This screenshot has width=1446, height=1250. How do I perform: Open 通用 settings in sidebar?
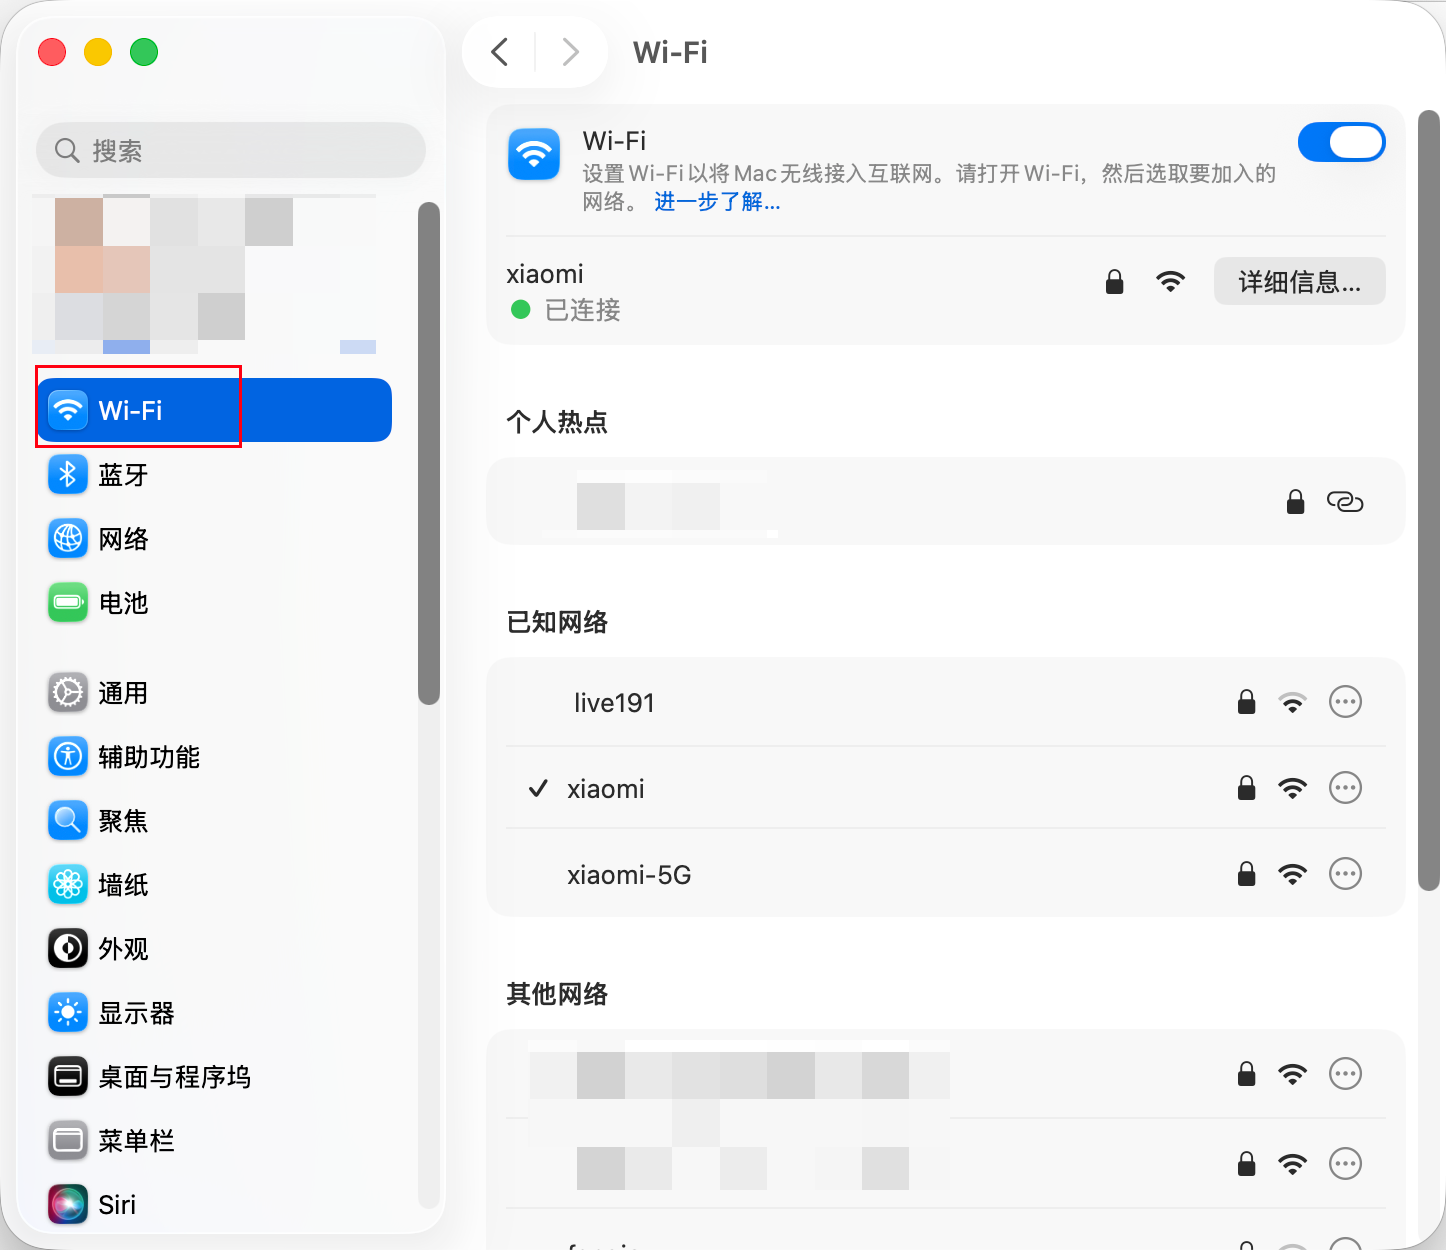pos(214,692)
